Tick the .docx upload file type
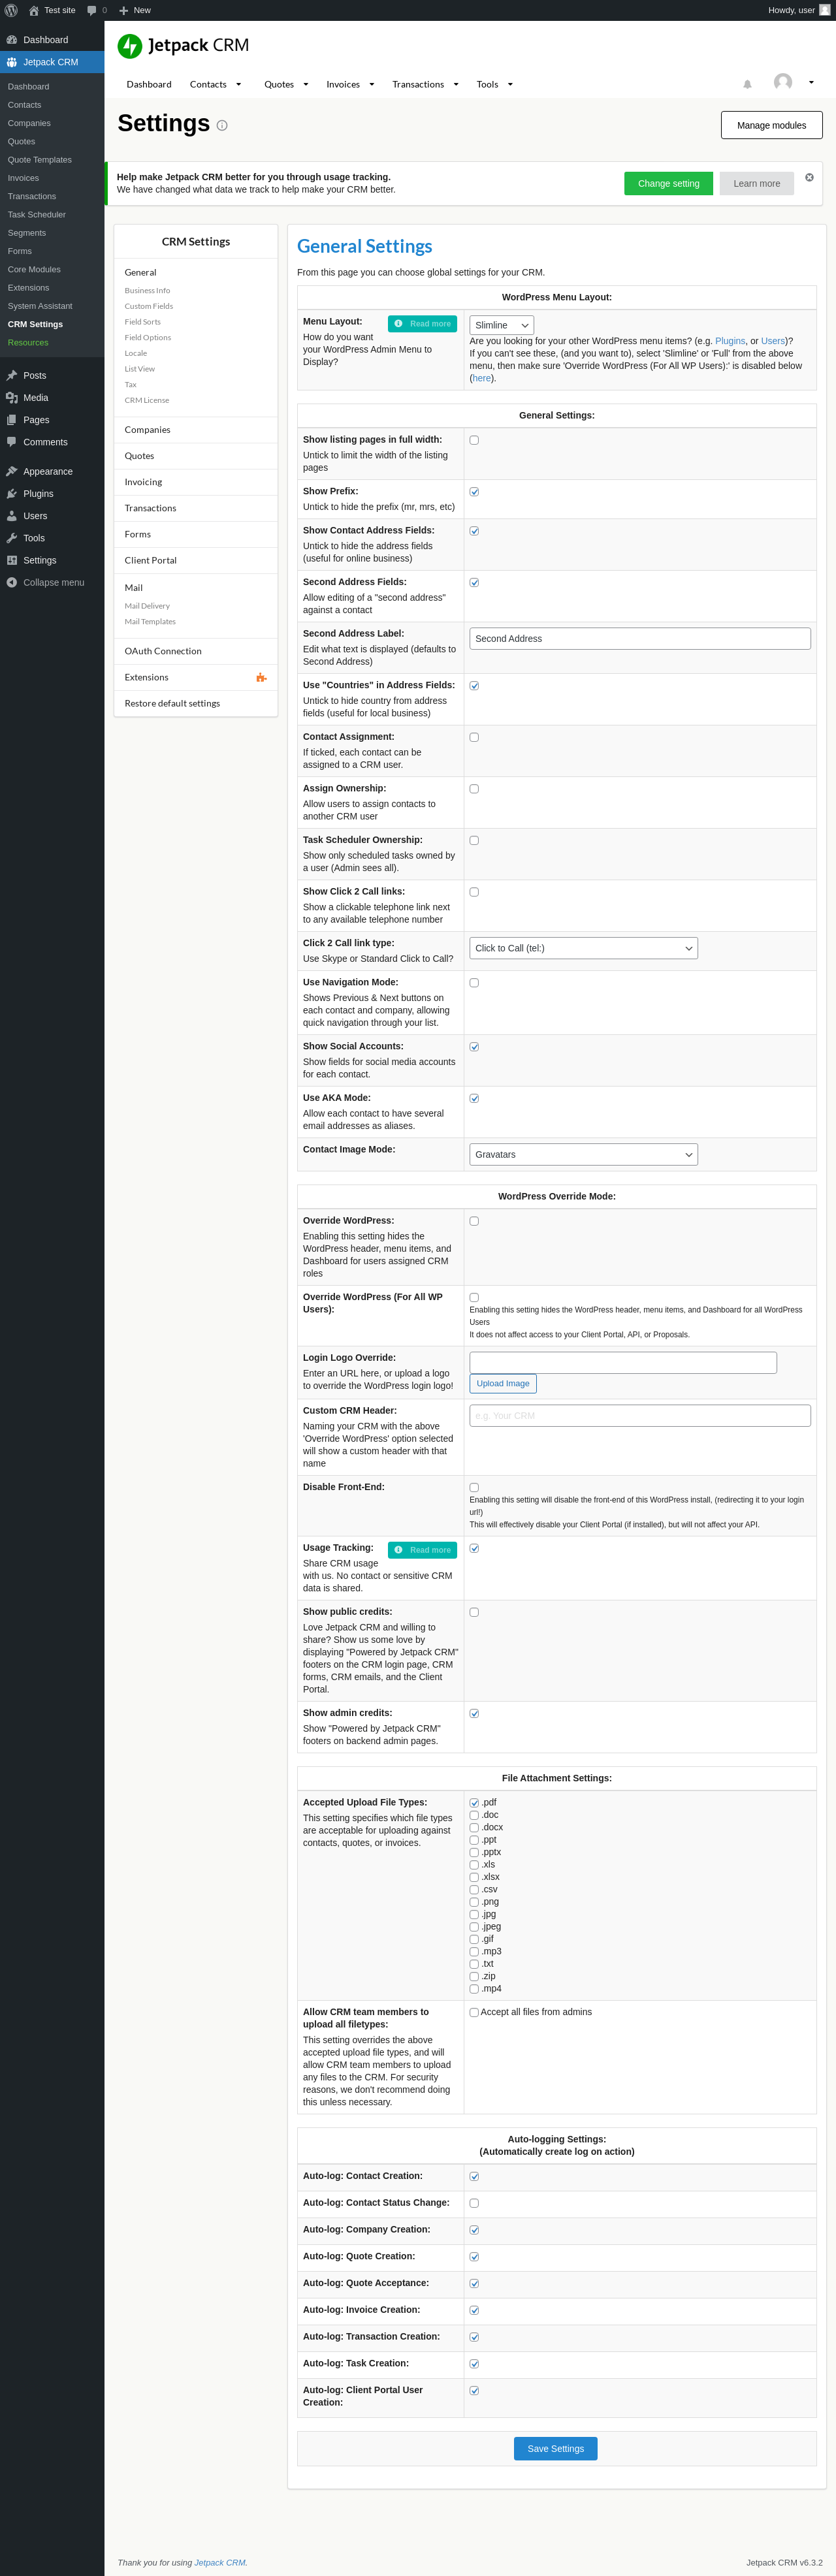The width and height of the screenshot is (836, 2576). 474,1827
